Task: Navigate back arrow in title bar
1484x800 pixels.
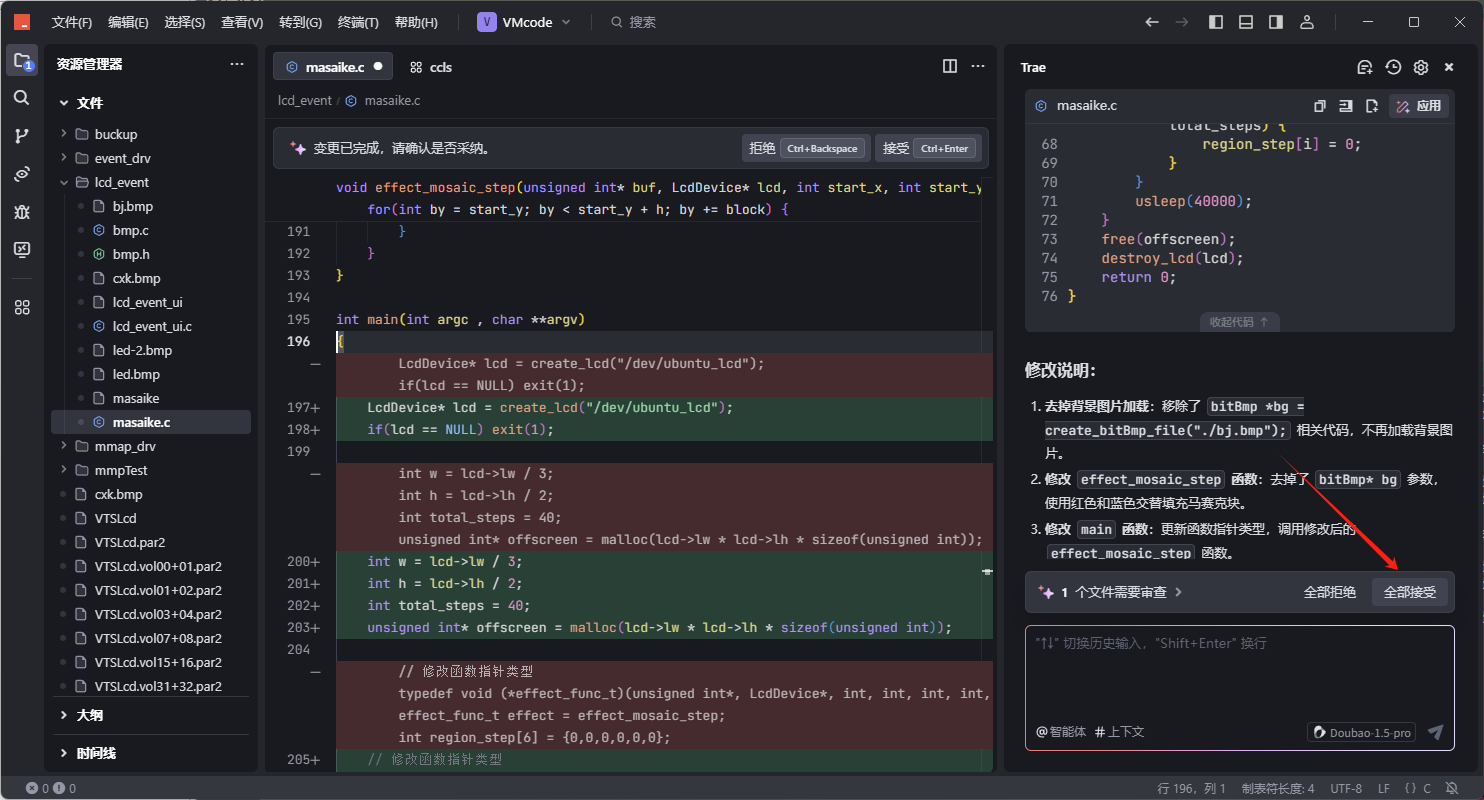Action: click(1152, 22)
